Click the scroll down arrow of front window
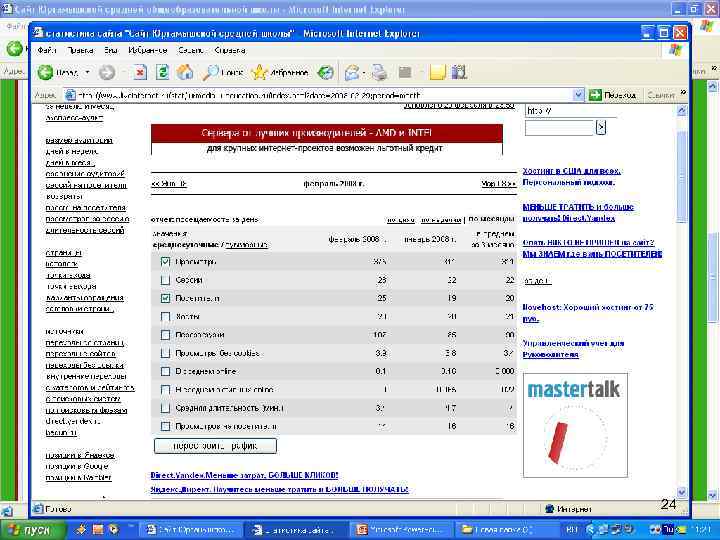This screenshot has width=720, height=540. click(x=682, y=492)
